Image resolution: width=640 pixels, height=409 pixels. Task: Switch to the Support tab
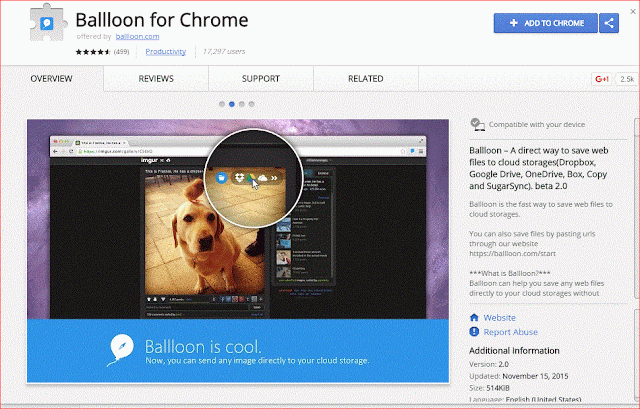pos(261,78)
